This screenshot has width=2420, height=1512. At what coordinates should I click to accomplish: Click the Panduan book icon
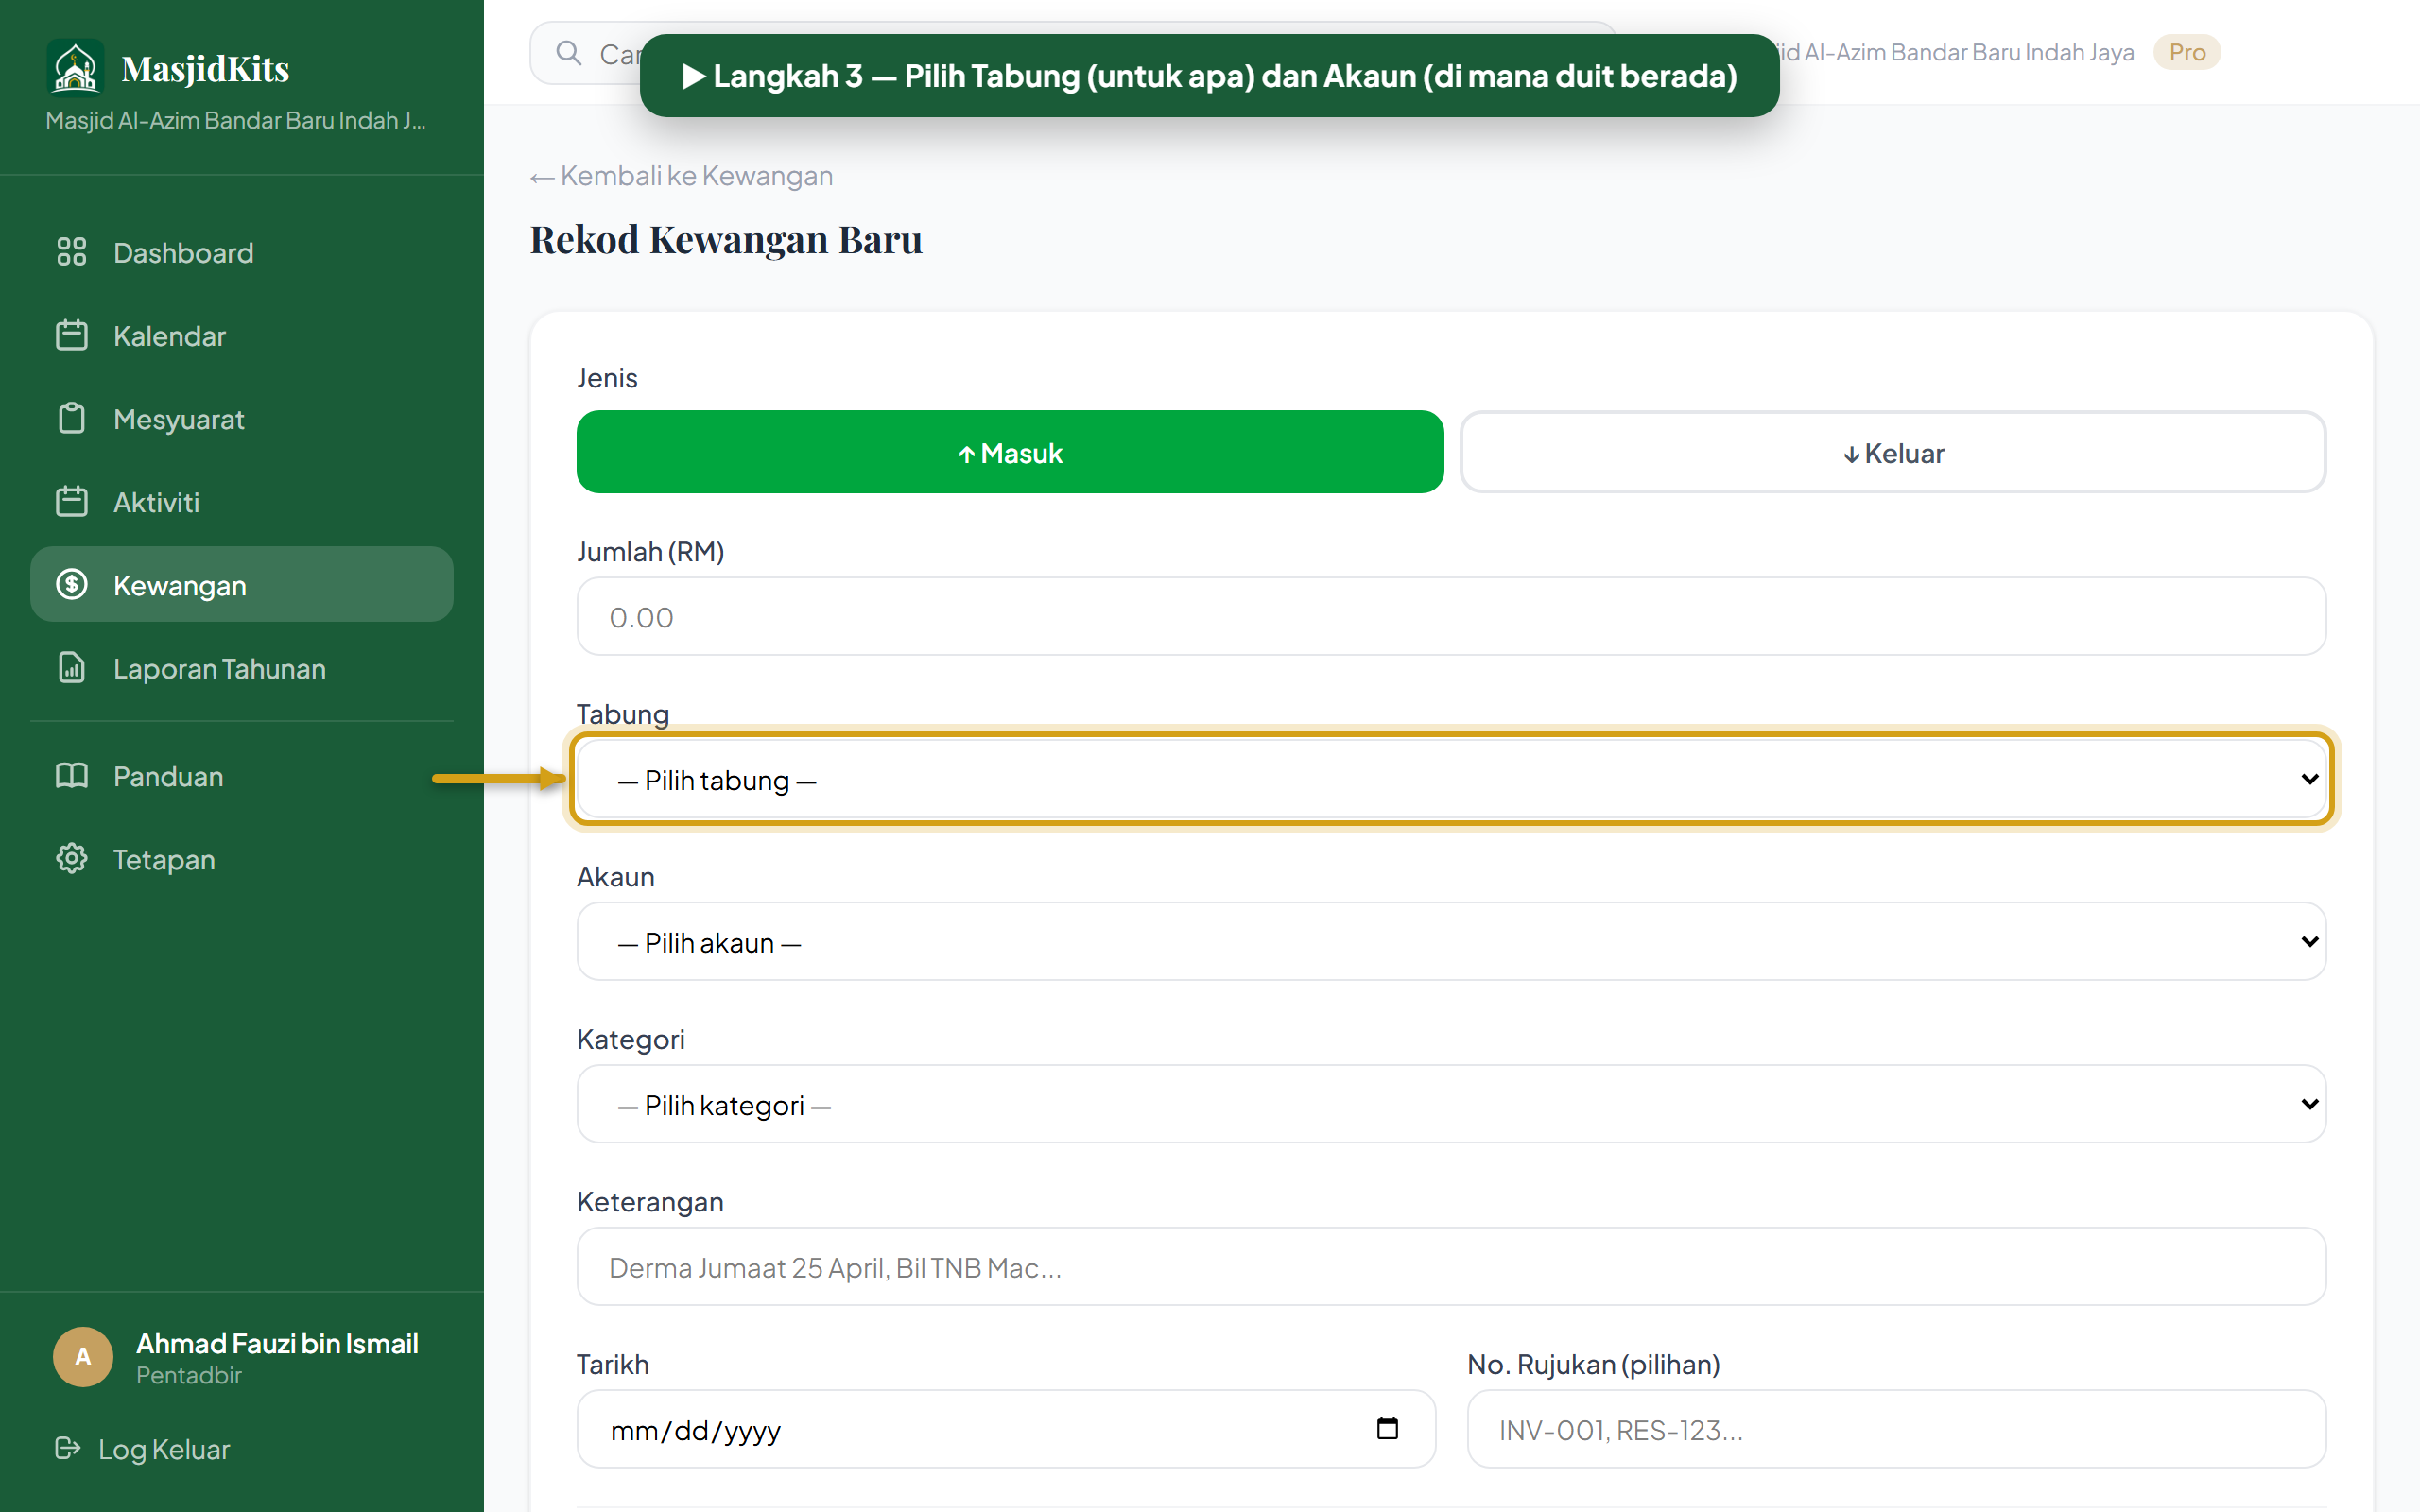coord(71,775)
